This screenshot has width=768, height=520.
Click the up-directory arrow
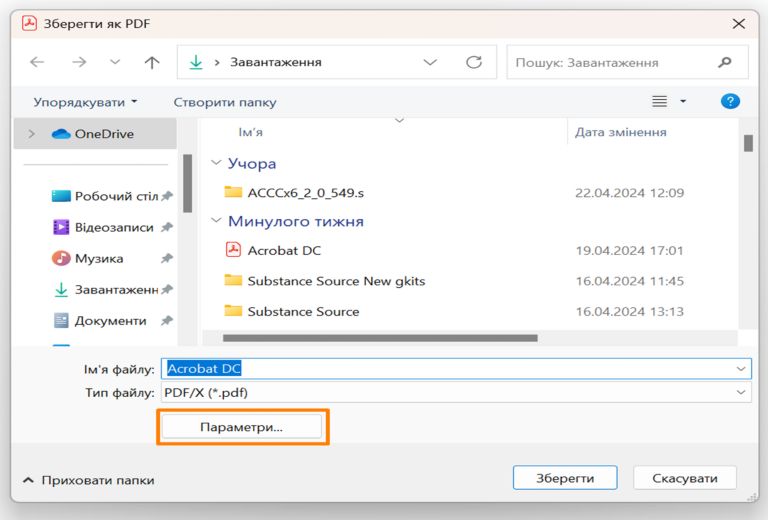click(x=152, y=62)
